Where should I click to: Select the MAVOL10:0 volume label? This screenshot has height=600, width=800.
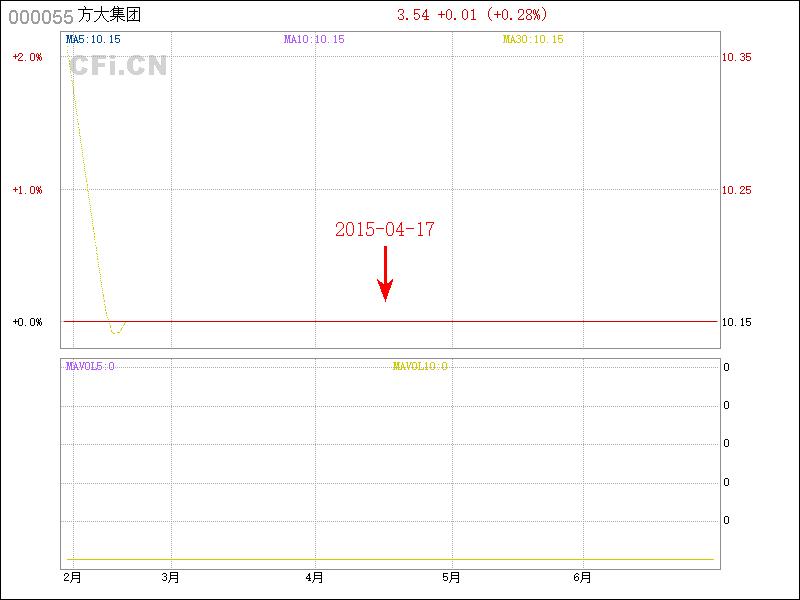click(420, 366)
